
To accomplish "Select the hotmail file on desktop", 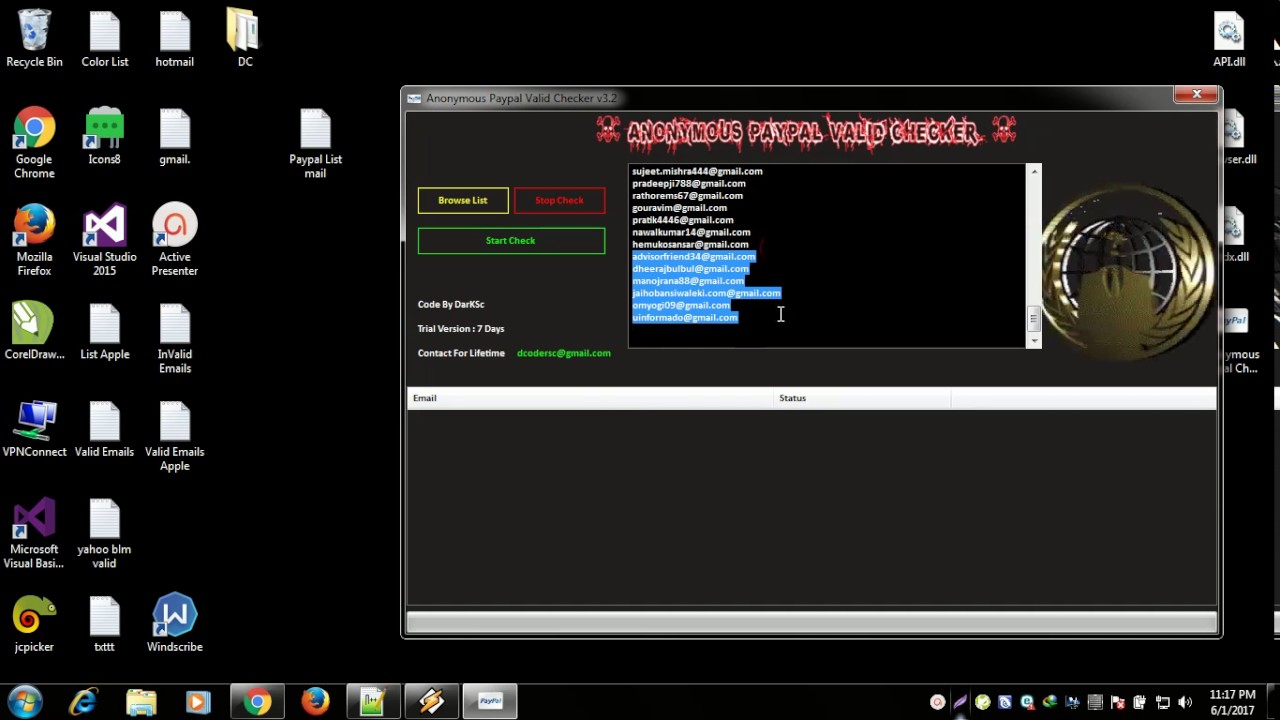I will (175, 40).
